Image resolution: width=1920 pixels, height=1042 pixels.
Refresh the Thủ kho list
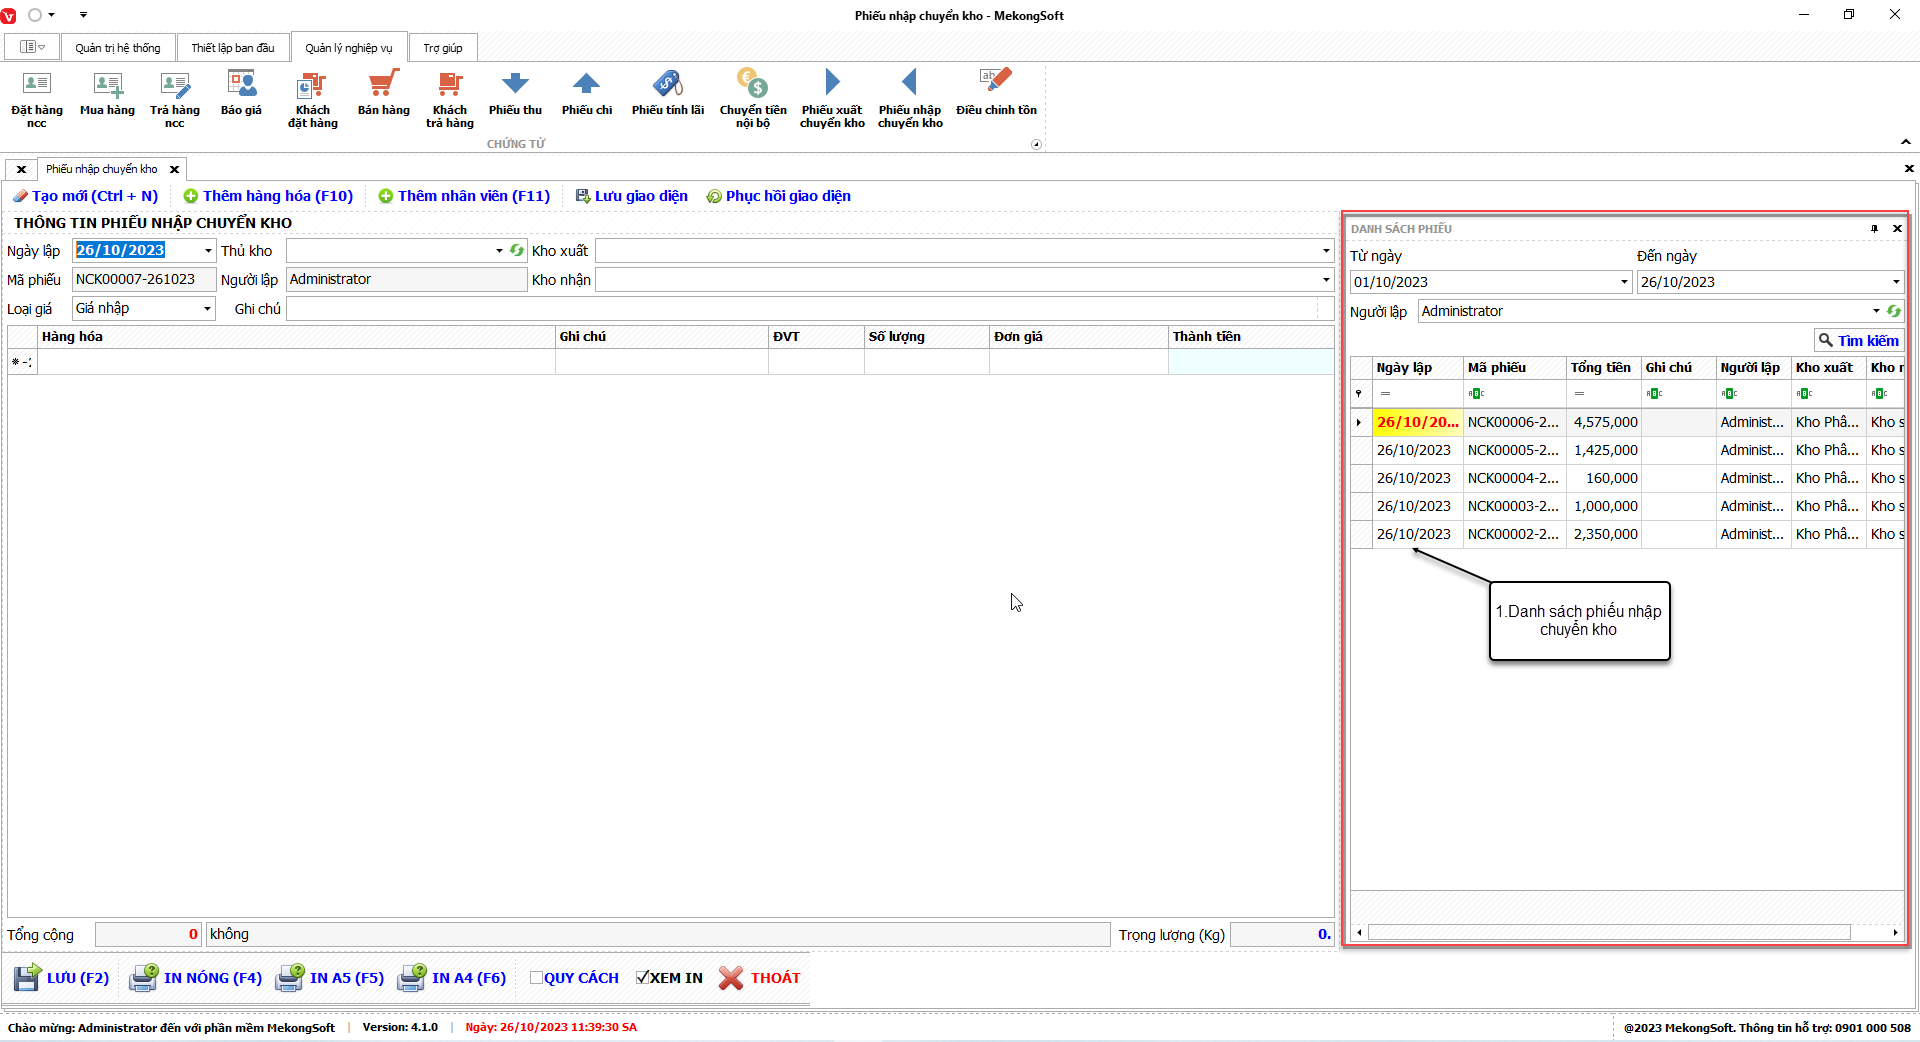[517, 251]
